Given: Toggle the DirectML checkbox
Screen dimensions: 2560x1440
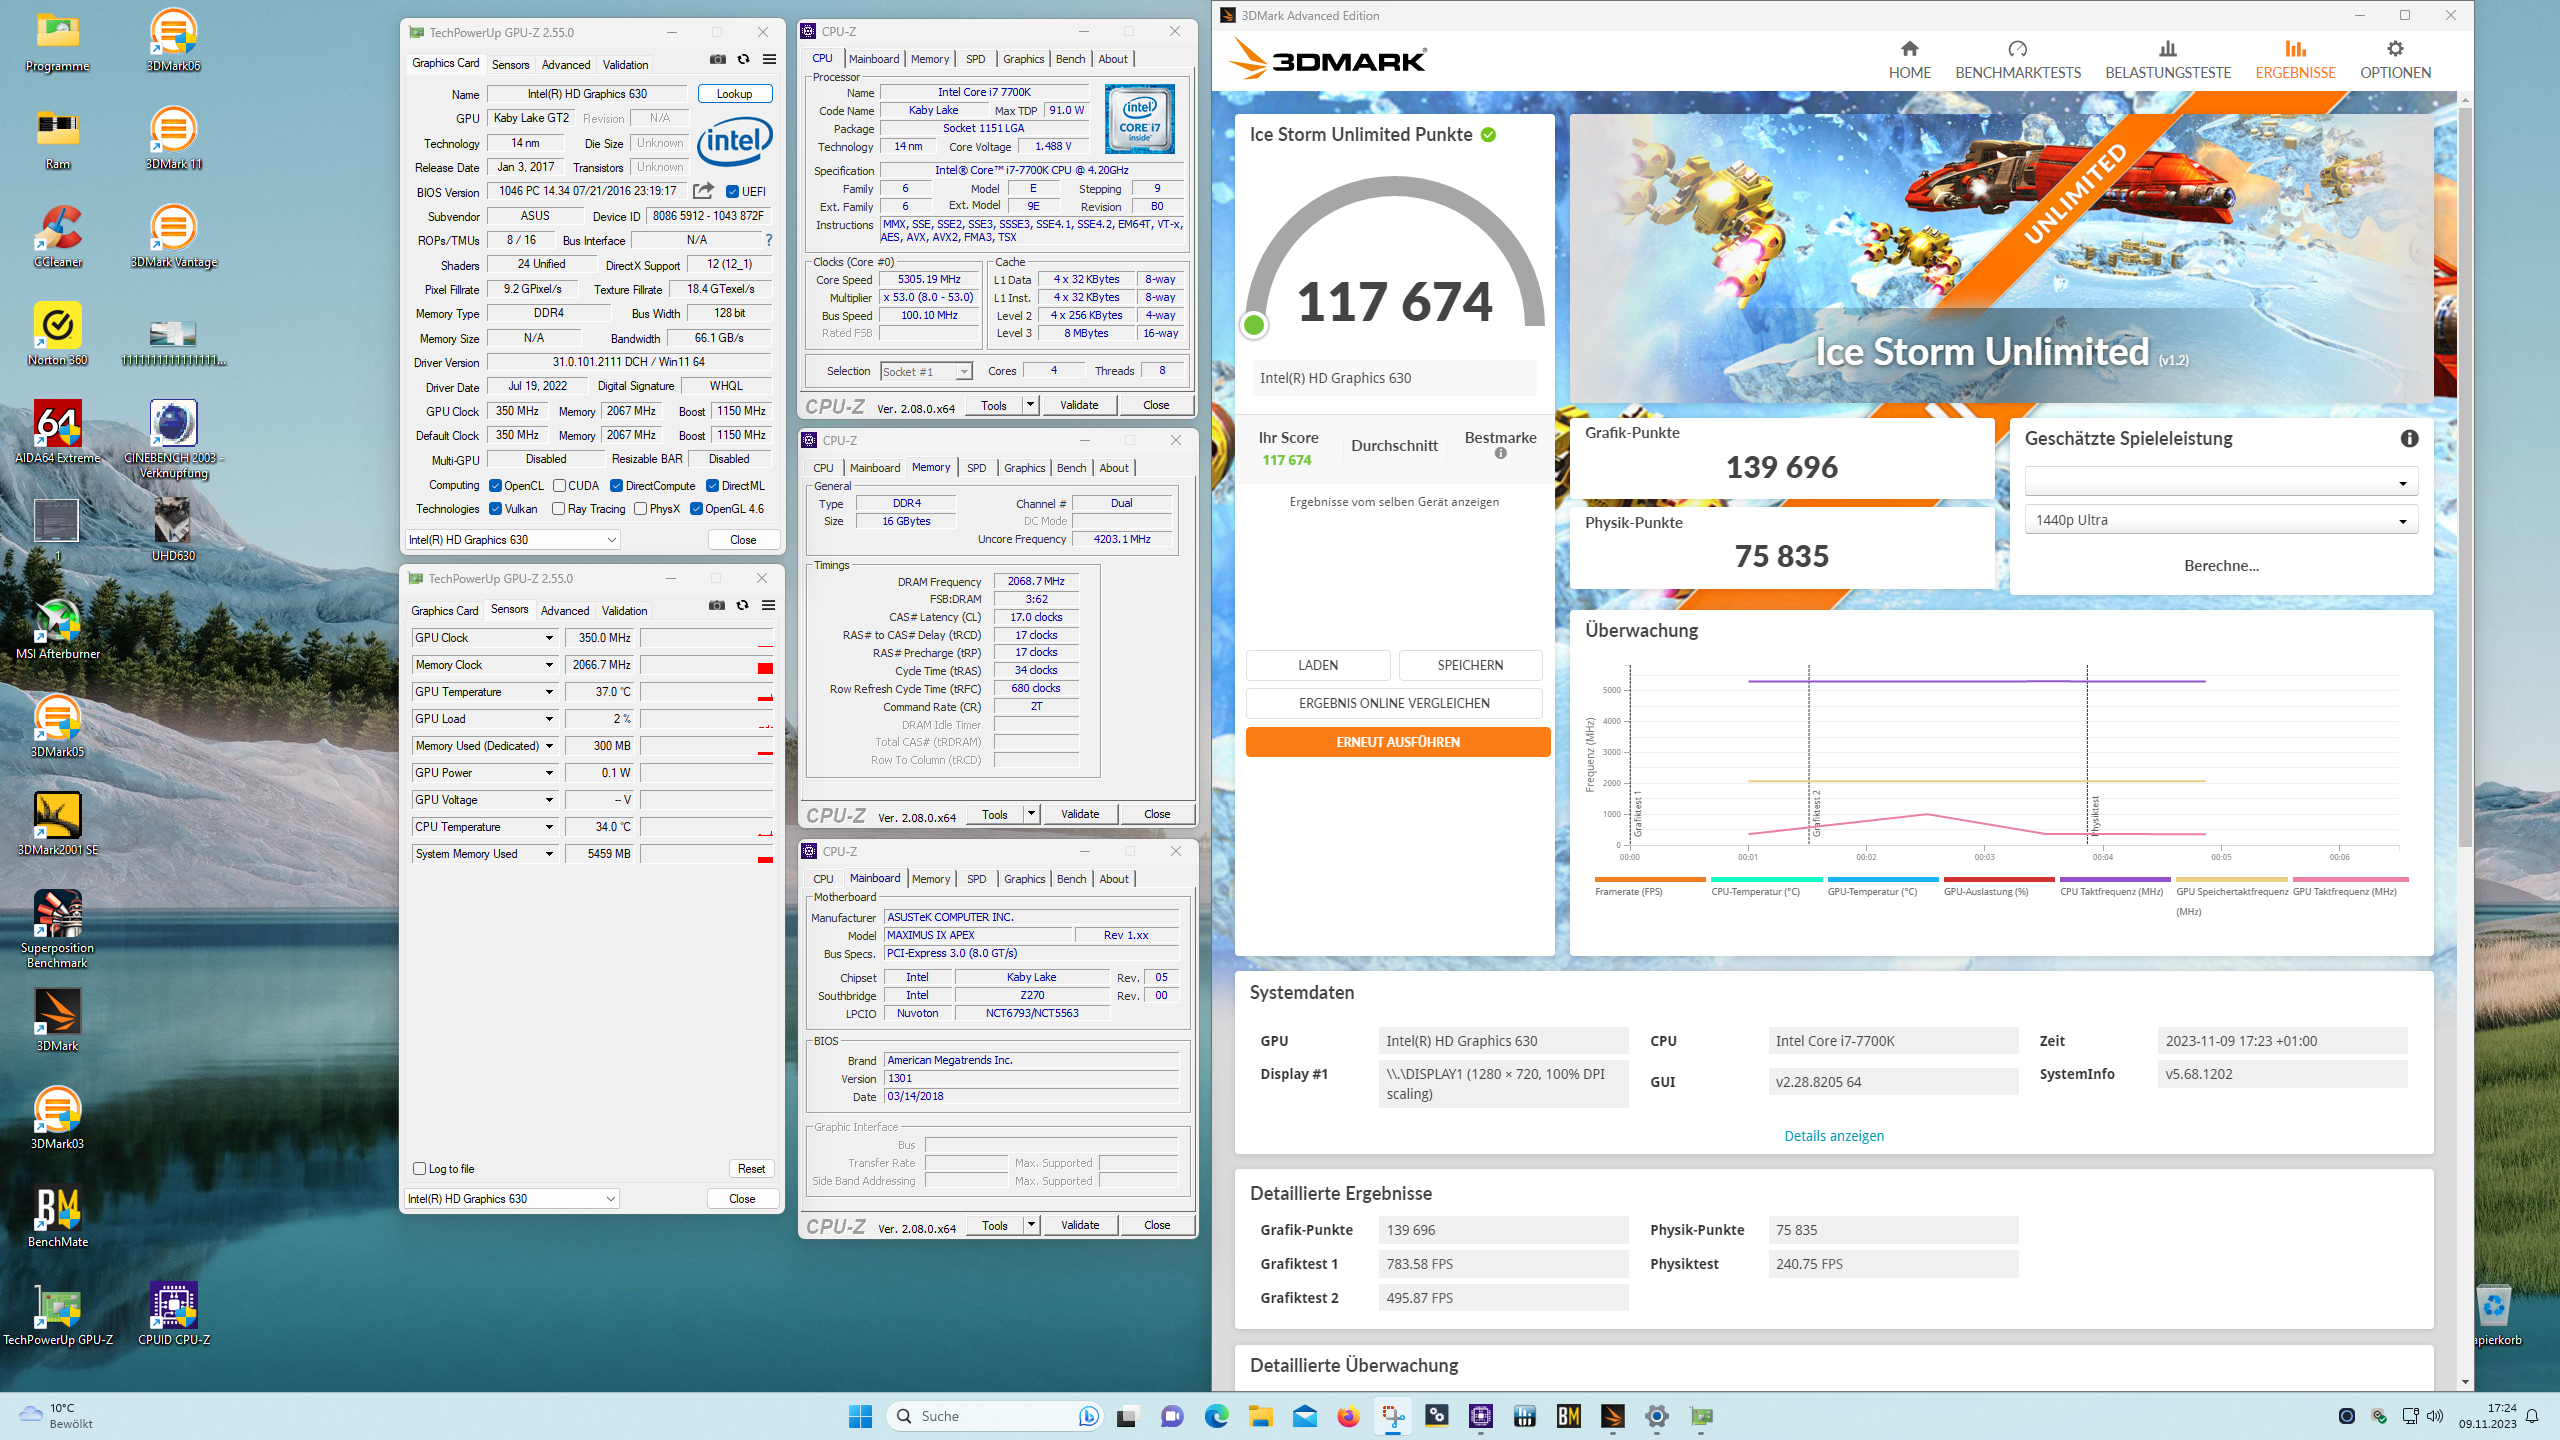Looking at the screenshot, I should tap(712, 486).
